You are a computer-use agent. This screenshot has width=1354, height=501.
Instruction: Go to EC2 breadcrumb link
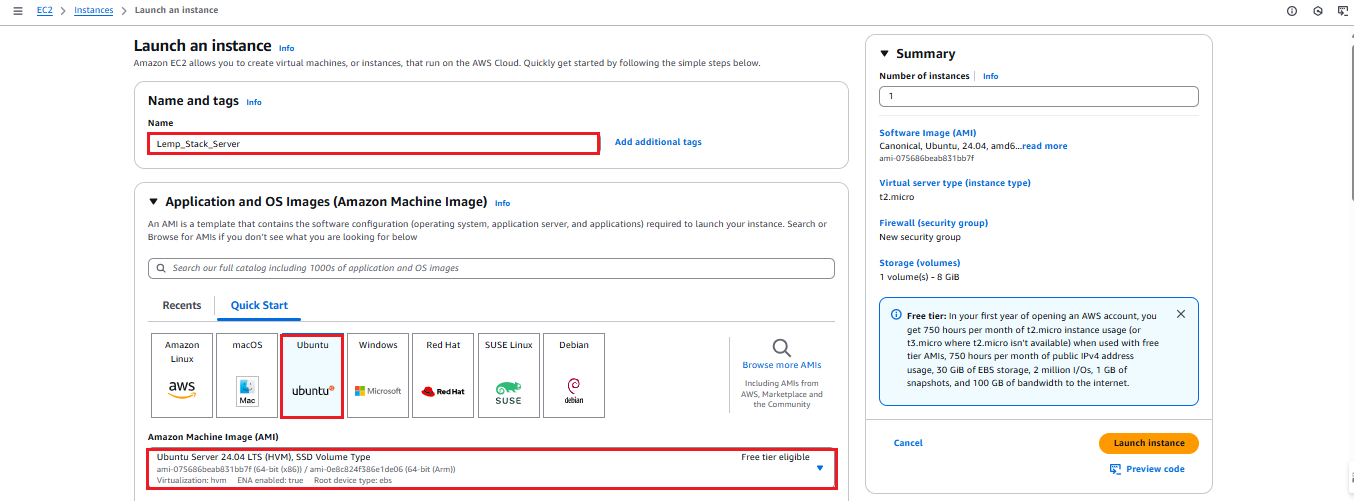(x=45, y=10)
